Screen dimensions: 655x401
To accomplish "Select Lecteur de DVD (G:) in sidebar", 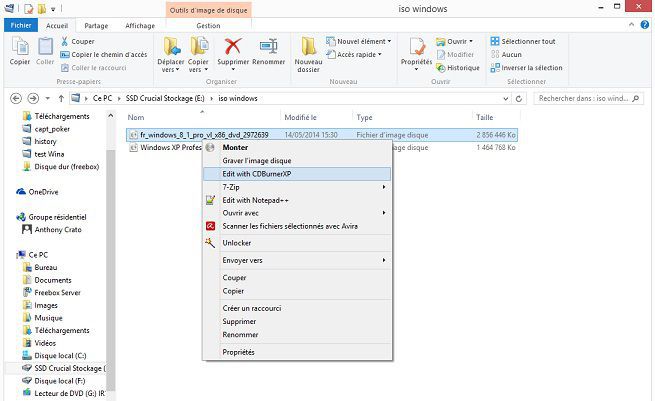I will [x=63, y=393].
